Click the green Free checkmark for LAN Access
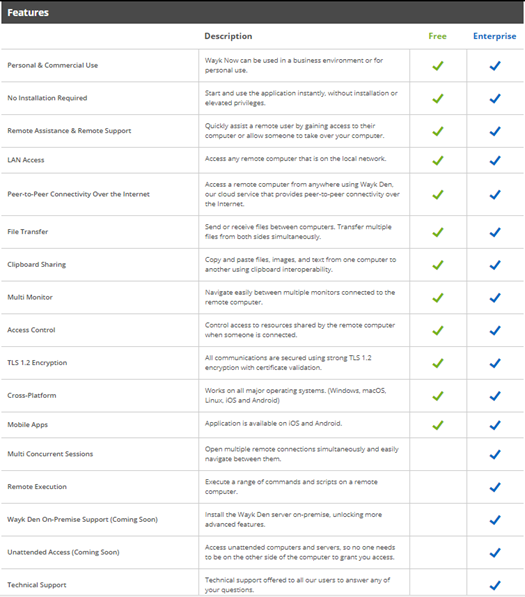This screenshot has width=525, height=597. click(x=438, y=160)
